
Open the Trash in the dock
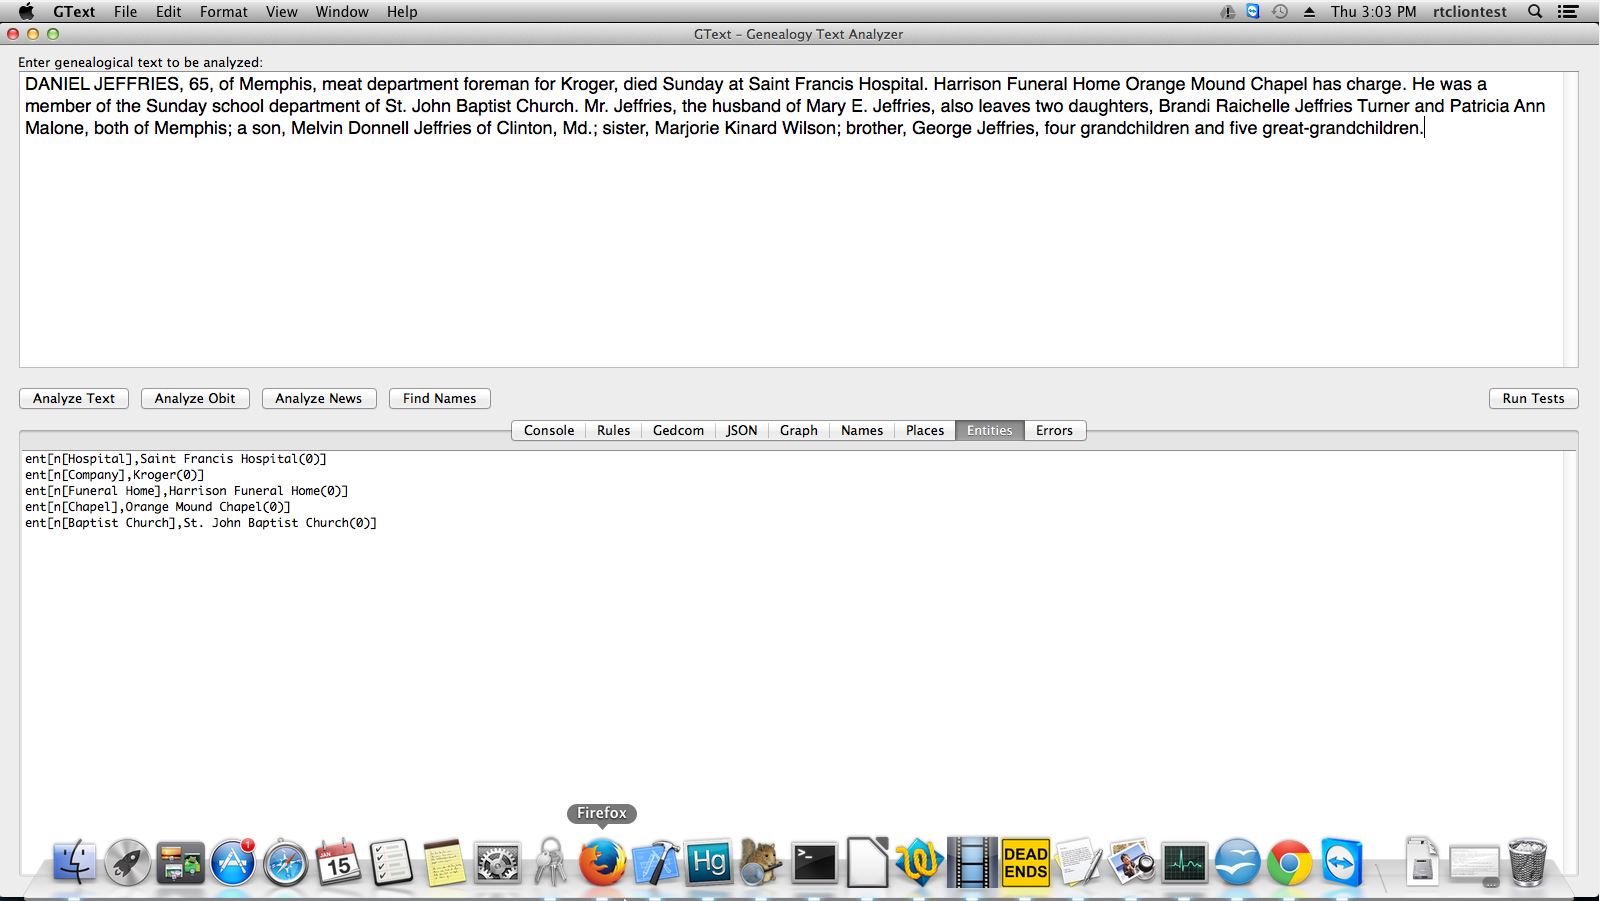click(x=1527, y=862)
